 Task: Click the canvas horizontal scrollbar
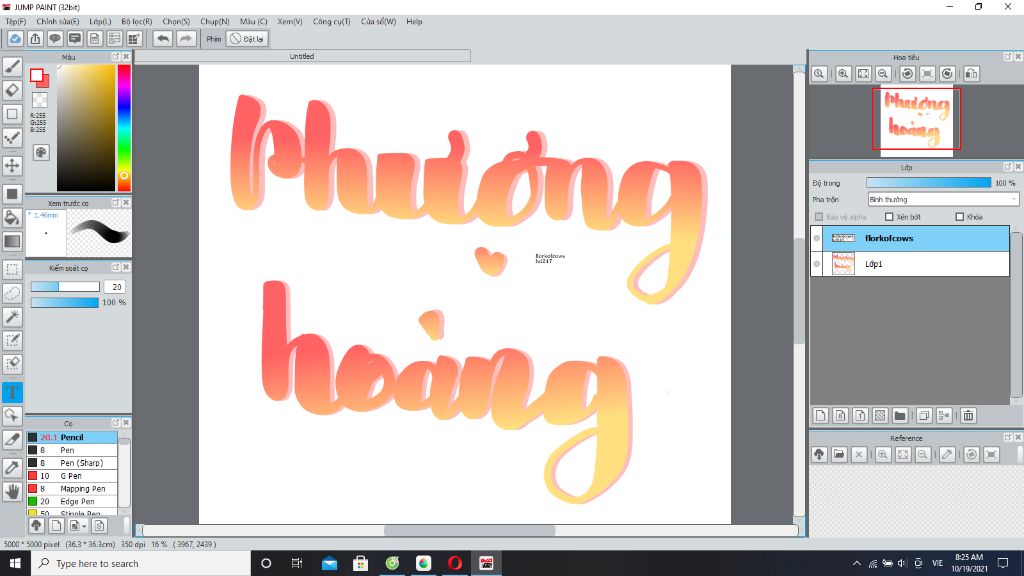470,530
